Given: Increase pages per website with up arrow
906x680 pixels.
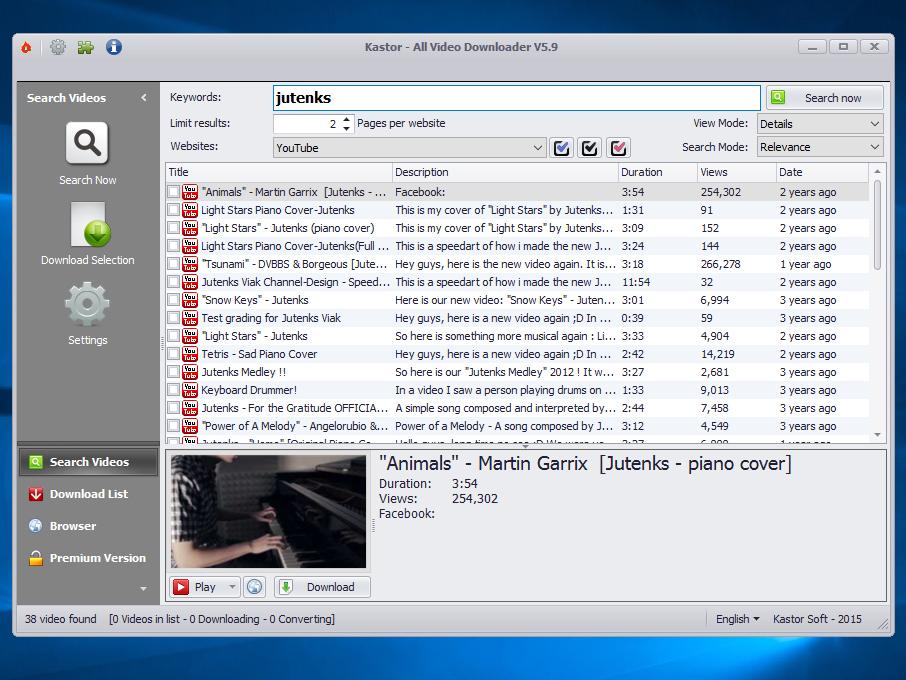Looking at the screenshot, I should point(346,119).
